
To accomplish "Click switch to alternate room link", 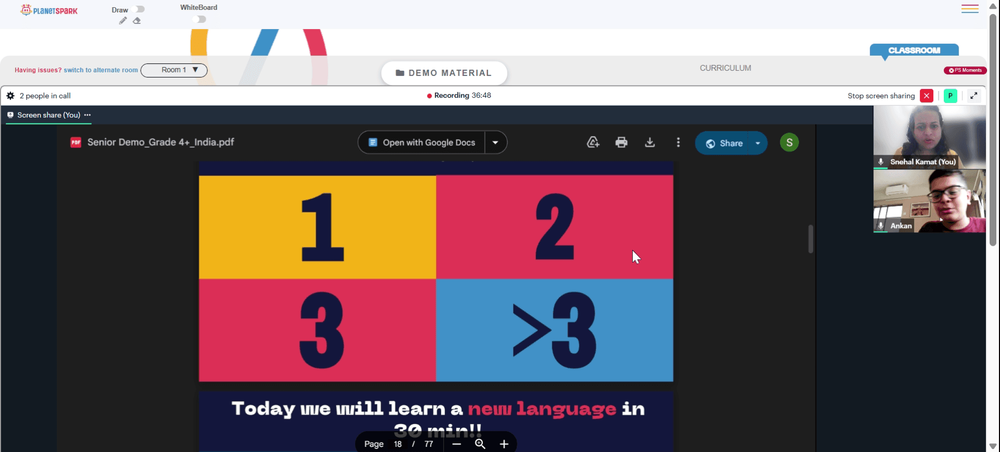I will click(x=101, y=70).
